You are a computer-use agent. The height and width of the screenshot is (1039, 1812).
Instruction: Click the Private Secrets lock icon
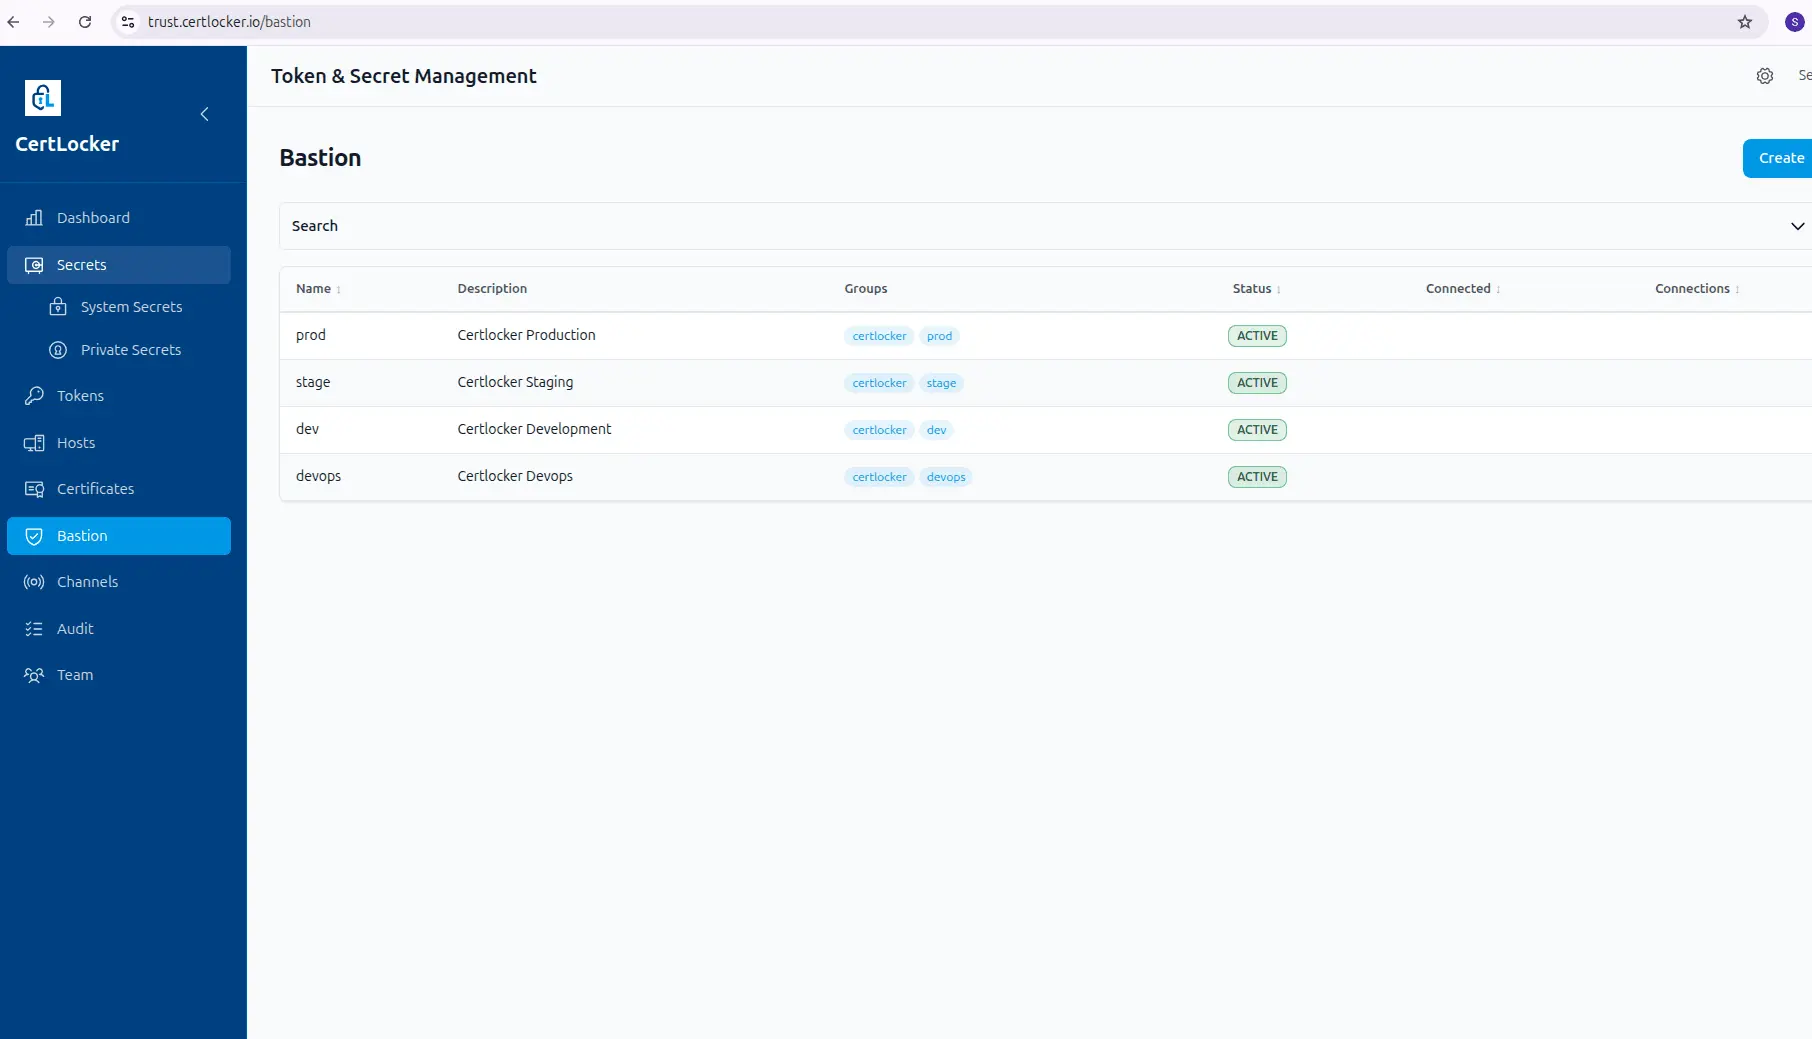58,350
